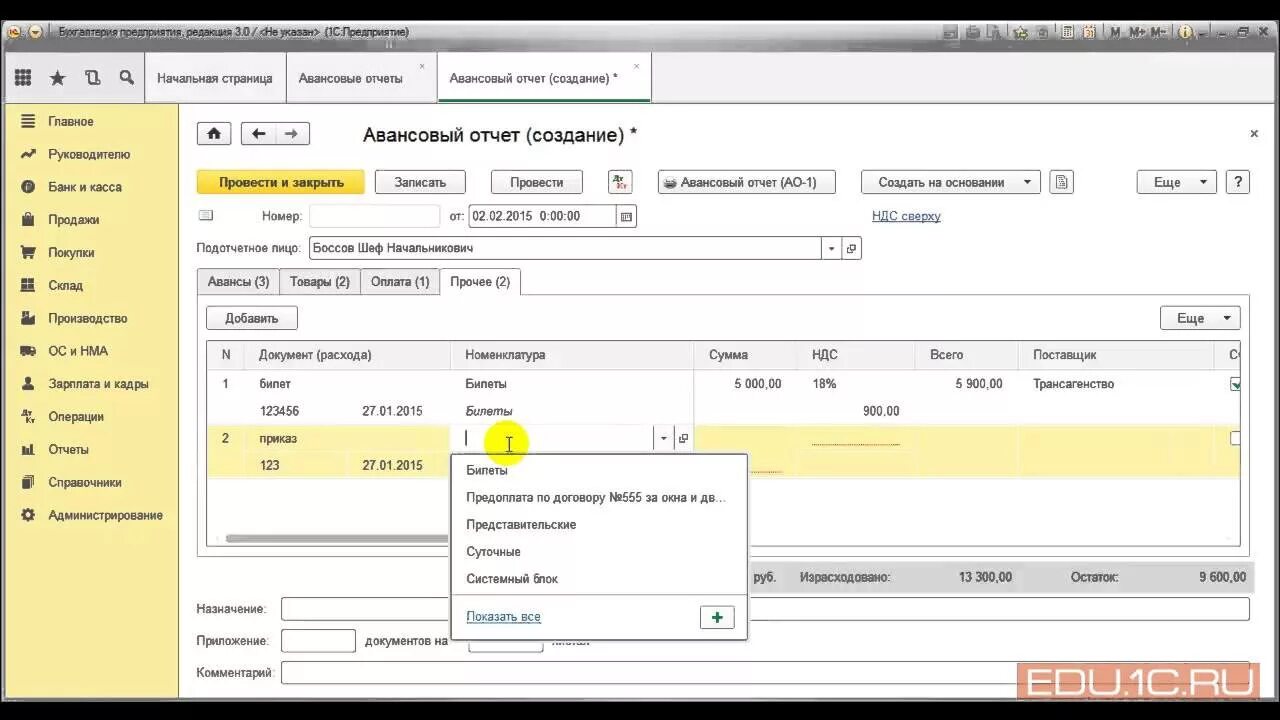Screen dimensions: 1280x720
Task: Focus the Комментарий input field
Action: click(x=765, y=673)
